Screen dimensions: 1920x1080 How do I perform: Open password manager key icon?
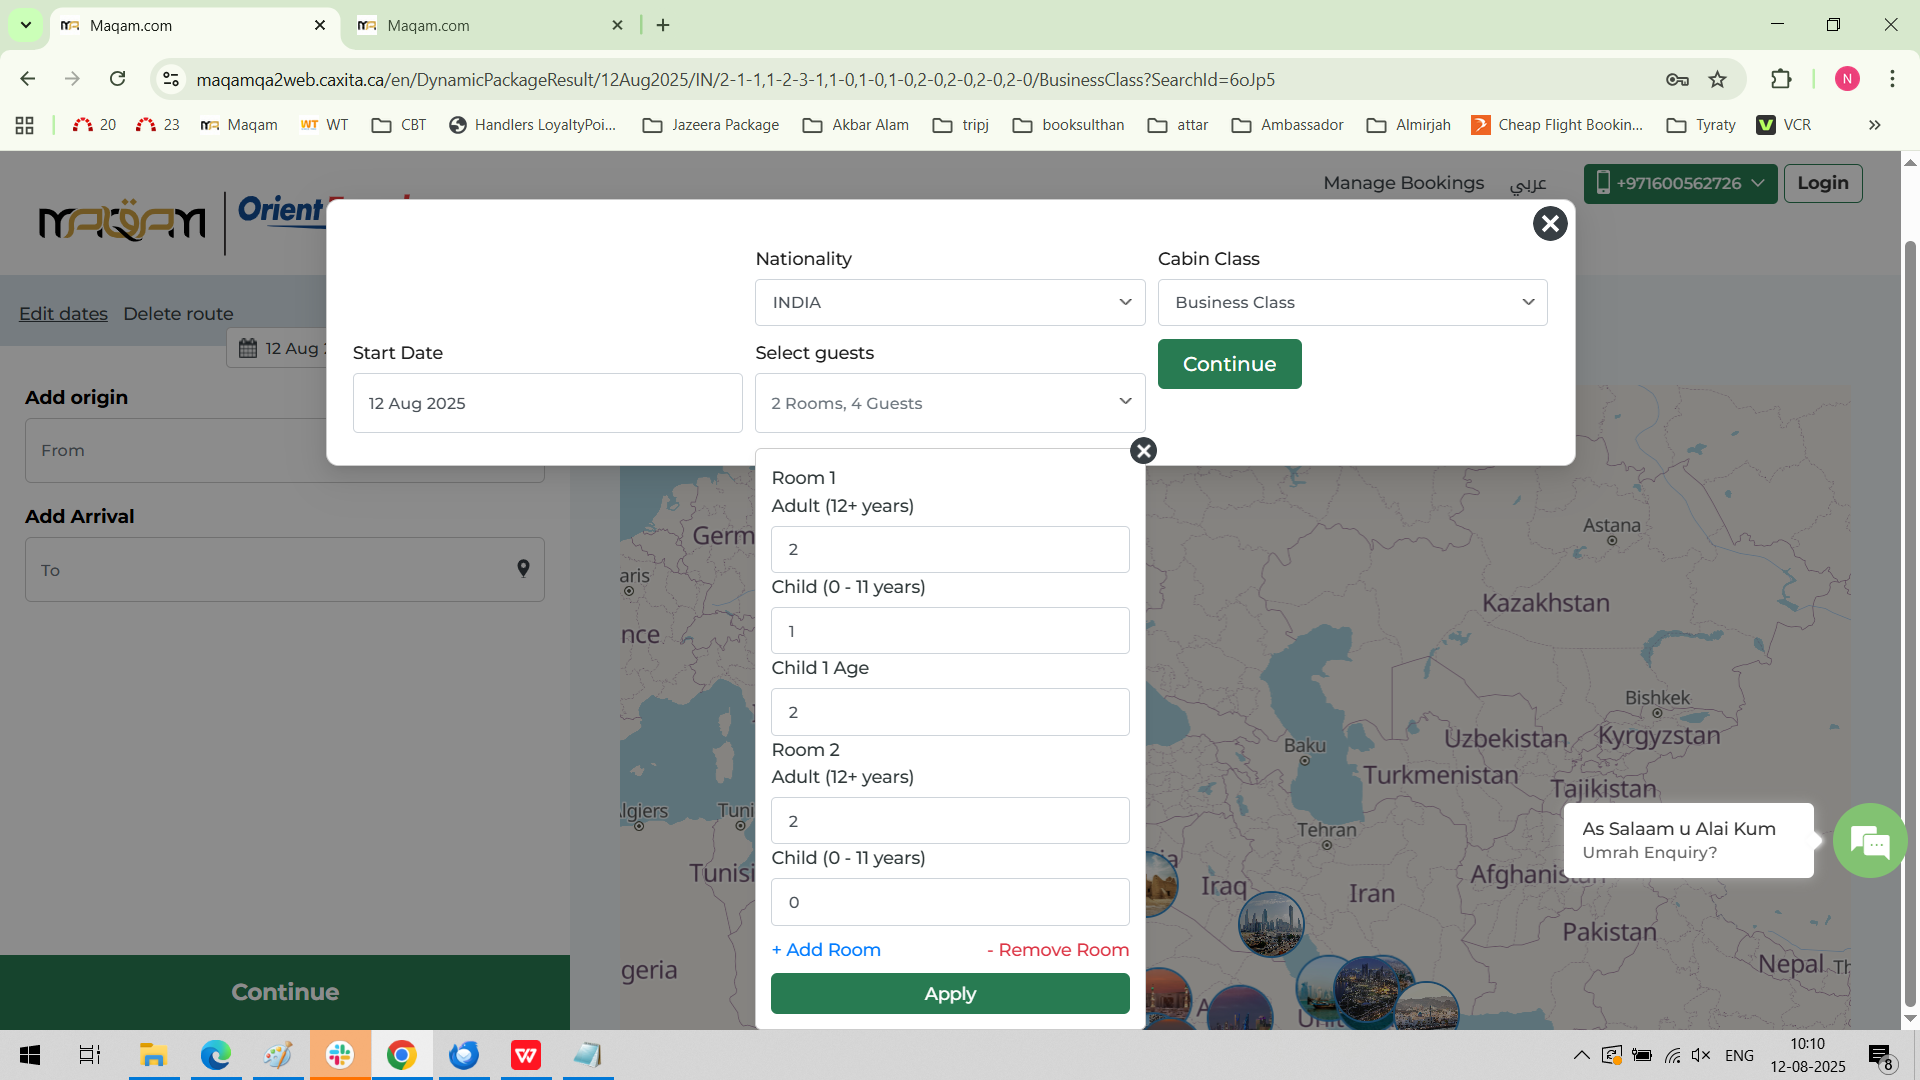click(x=1677, y=80)
